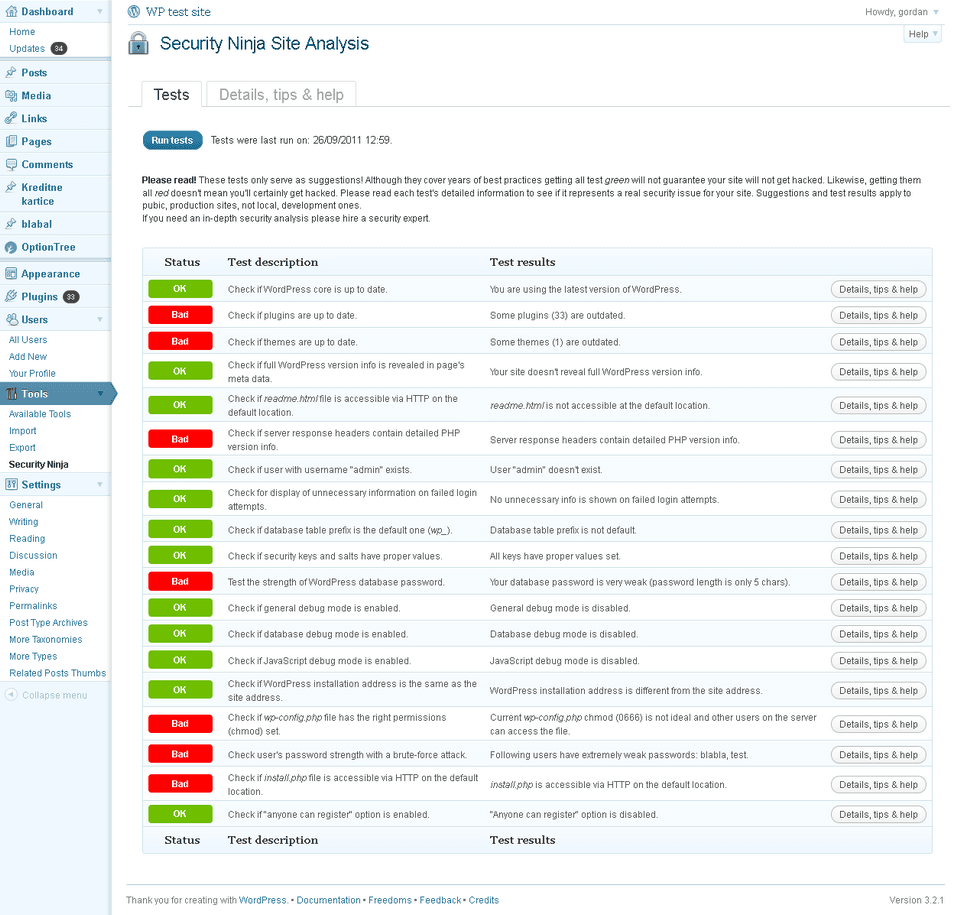The image size is (960, 915).
Task: Open details for wp-config.php permissions test
Action: (x=878, y=725)
